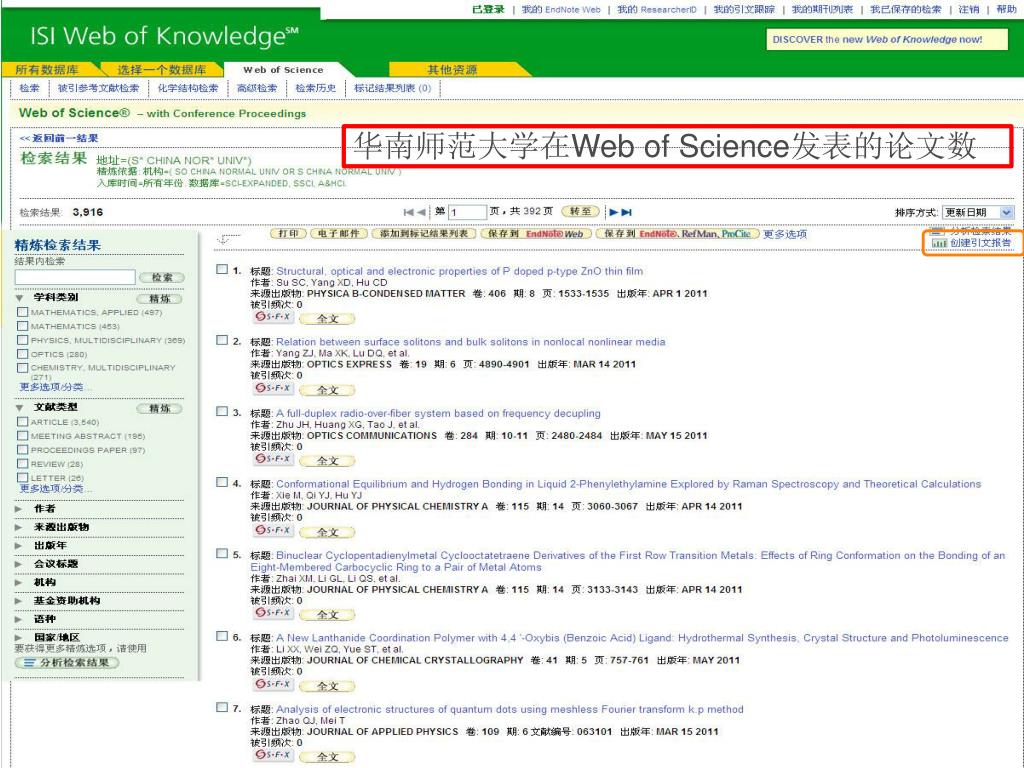This screenshot has height=768, width=1024.
Task: Open the 更多选项 link beside save buttons
Action: [785, 234]
